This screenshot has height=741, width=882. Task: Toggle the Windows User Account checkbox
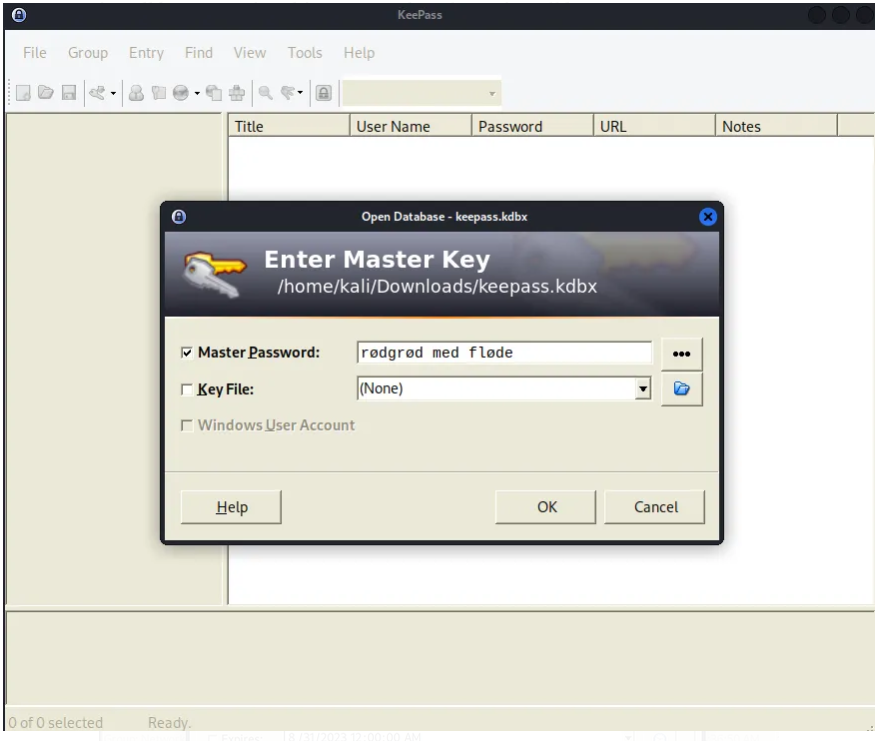pyautogui.click(x=187, y=425)
